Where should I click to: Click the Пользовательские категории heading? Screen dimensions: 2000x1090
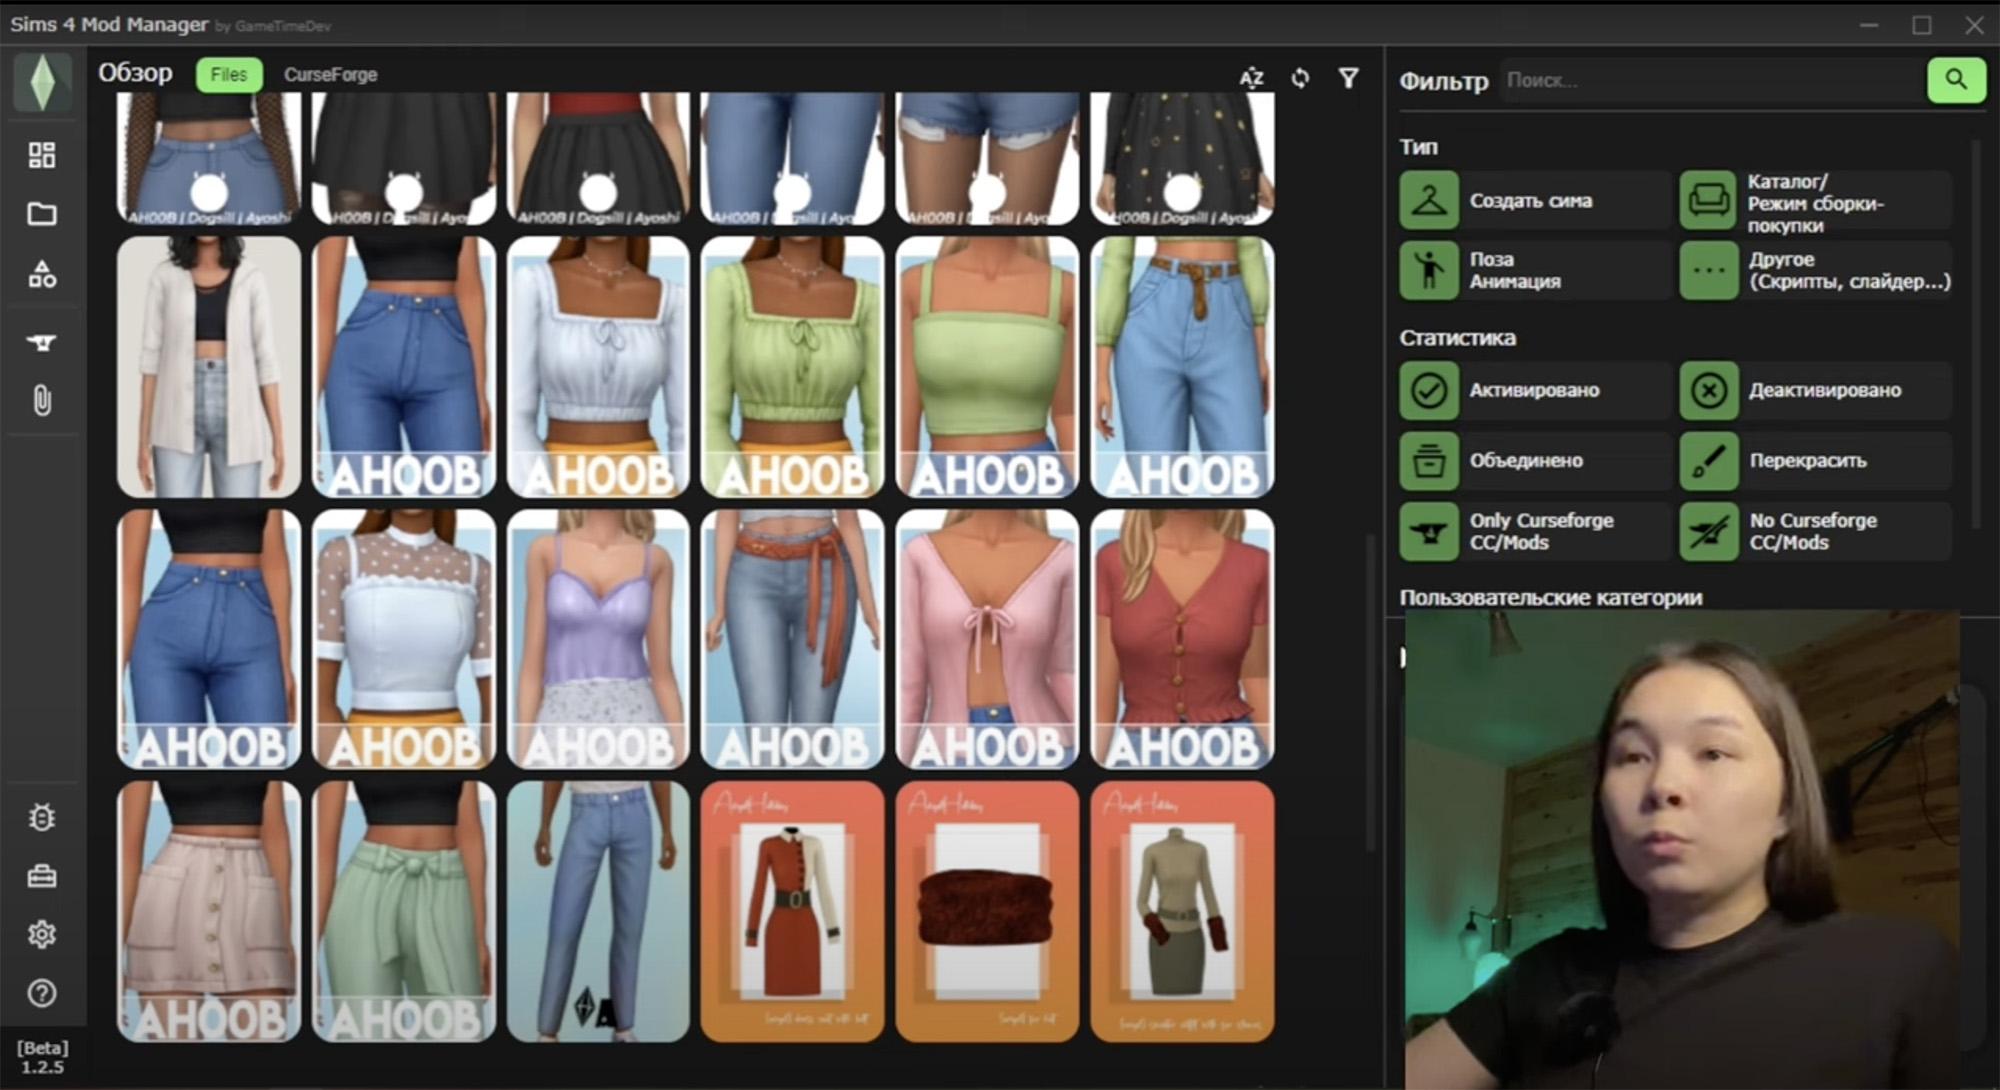coord(1551,598)
